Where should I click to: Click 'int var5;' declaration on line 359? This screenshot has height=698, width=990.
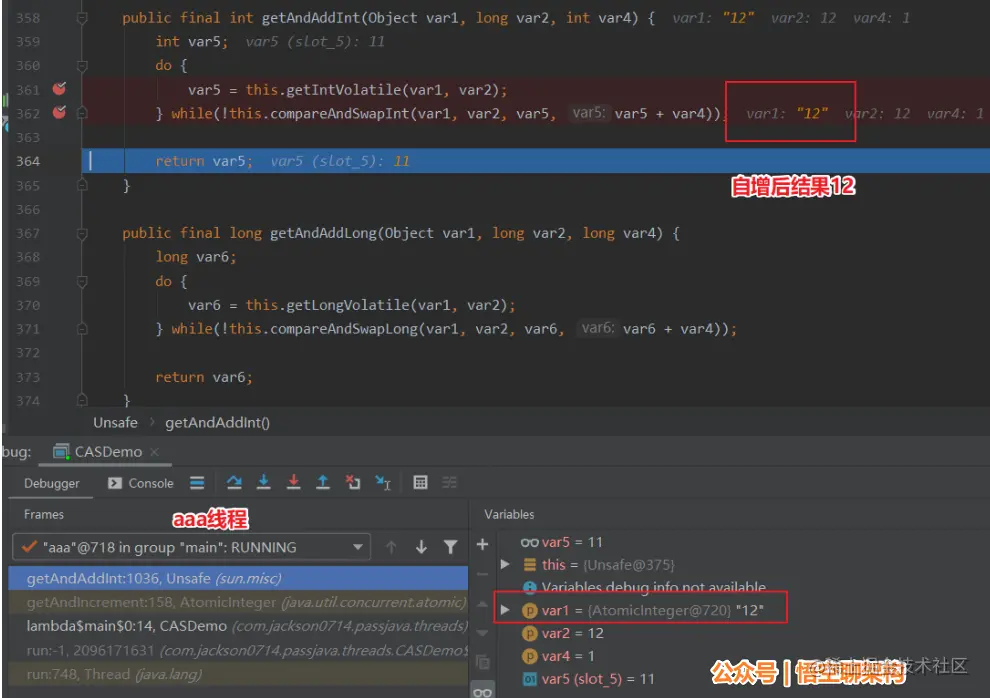click(192, 42)
